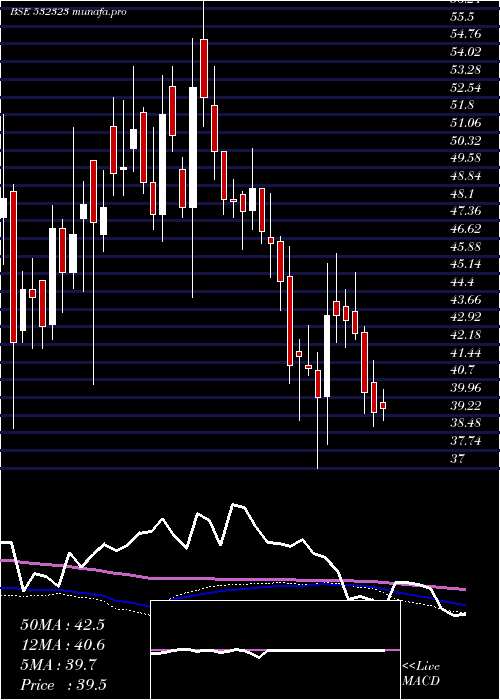500x700 pixels.
Task: Click the '50MA : 42.5' readout
Action: pos(62,625)
